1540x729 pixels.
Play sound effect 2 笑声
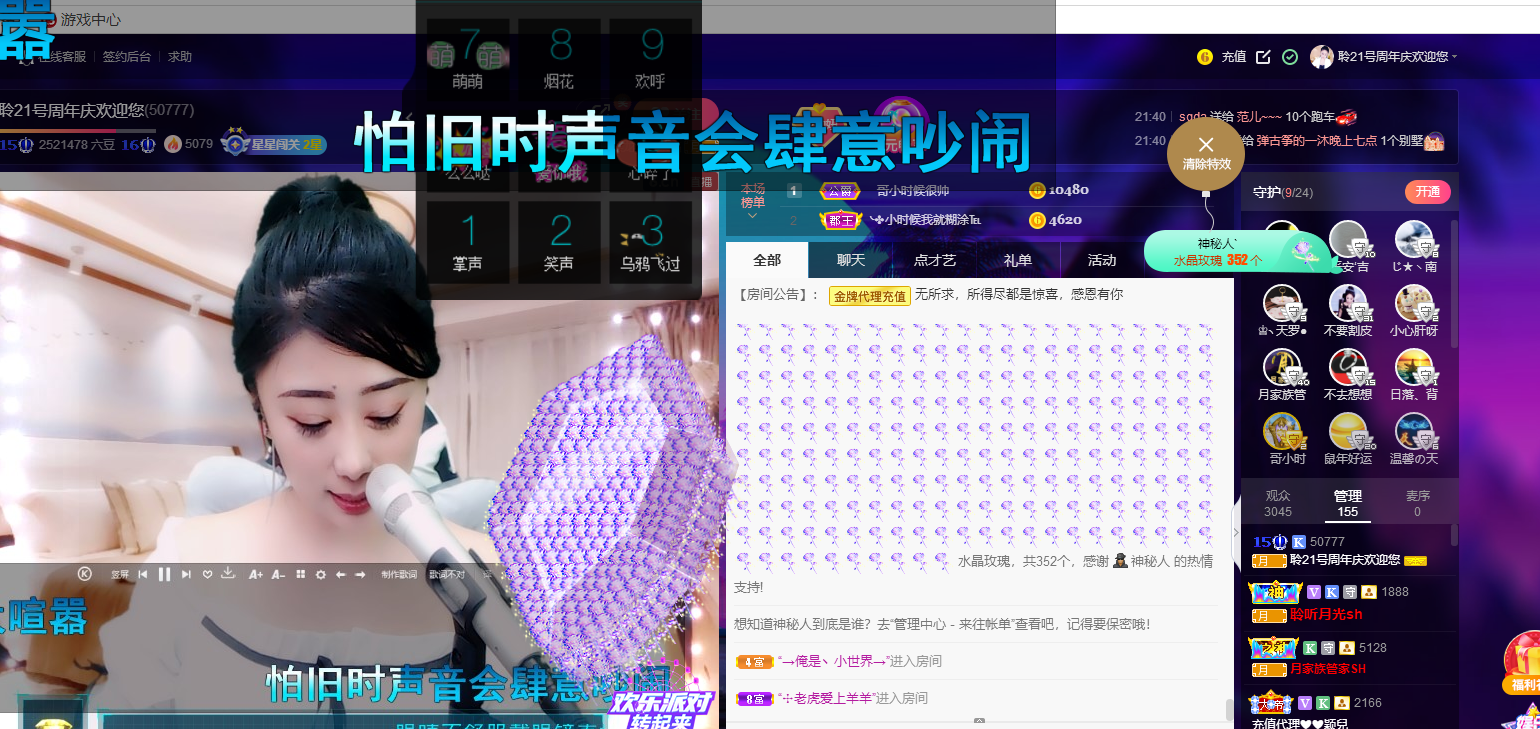[x=559, y=242]
